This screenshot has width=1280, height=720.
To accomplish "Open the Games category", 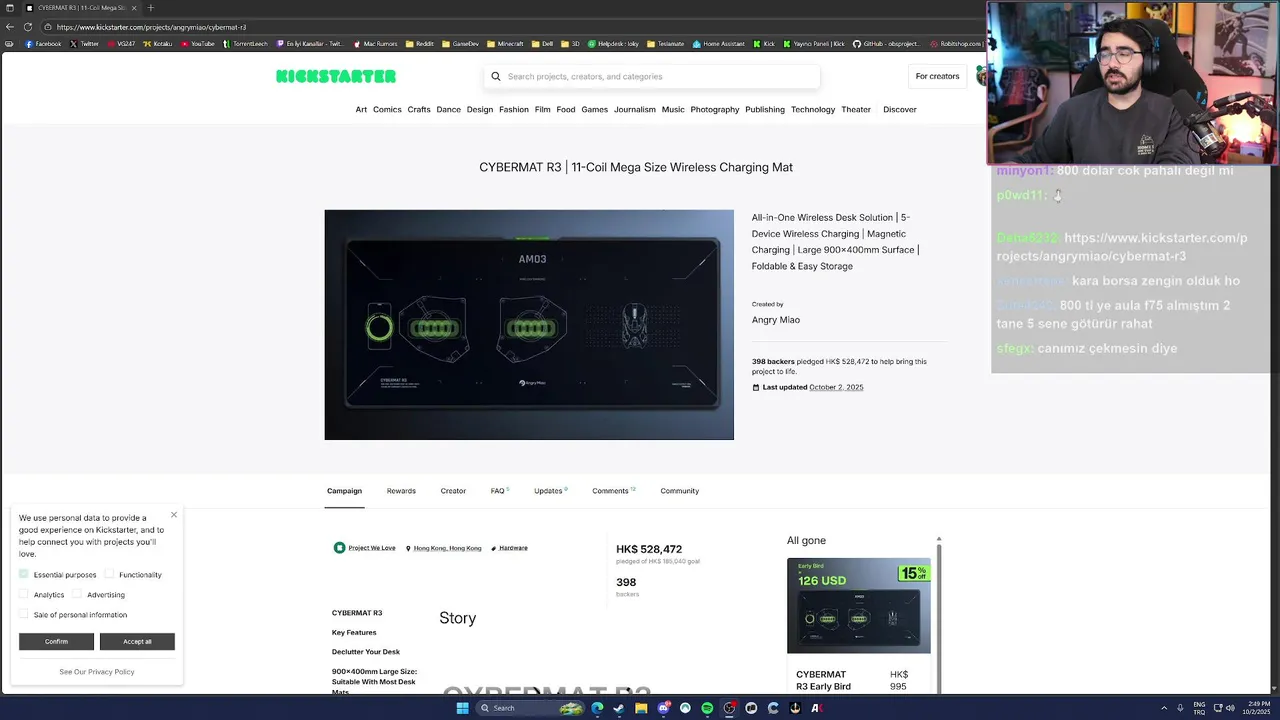I will tap(595, 109).
